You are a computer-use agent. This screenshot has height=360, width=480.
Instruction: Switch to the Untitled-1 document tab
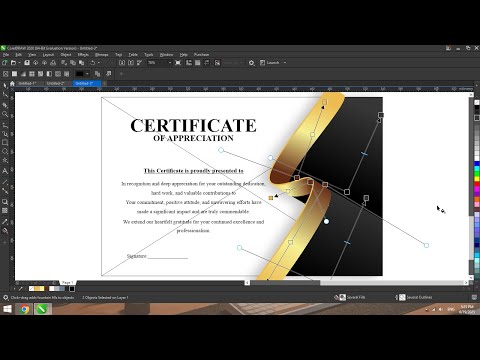click(27, 83)
